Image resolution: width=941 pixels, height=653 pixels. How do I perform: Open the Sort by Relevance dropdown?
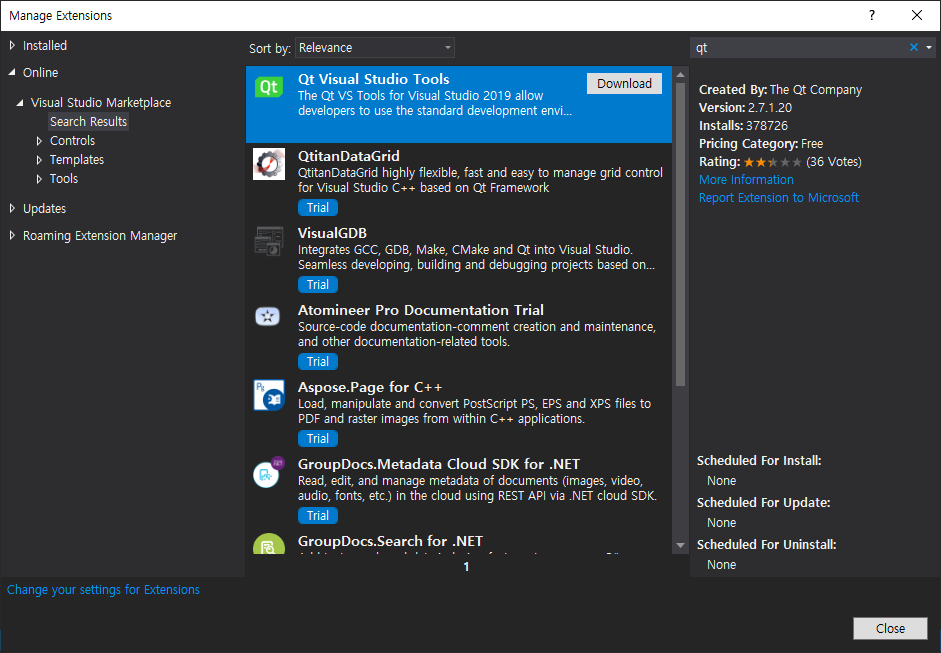374,47
